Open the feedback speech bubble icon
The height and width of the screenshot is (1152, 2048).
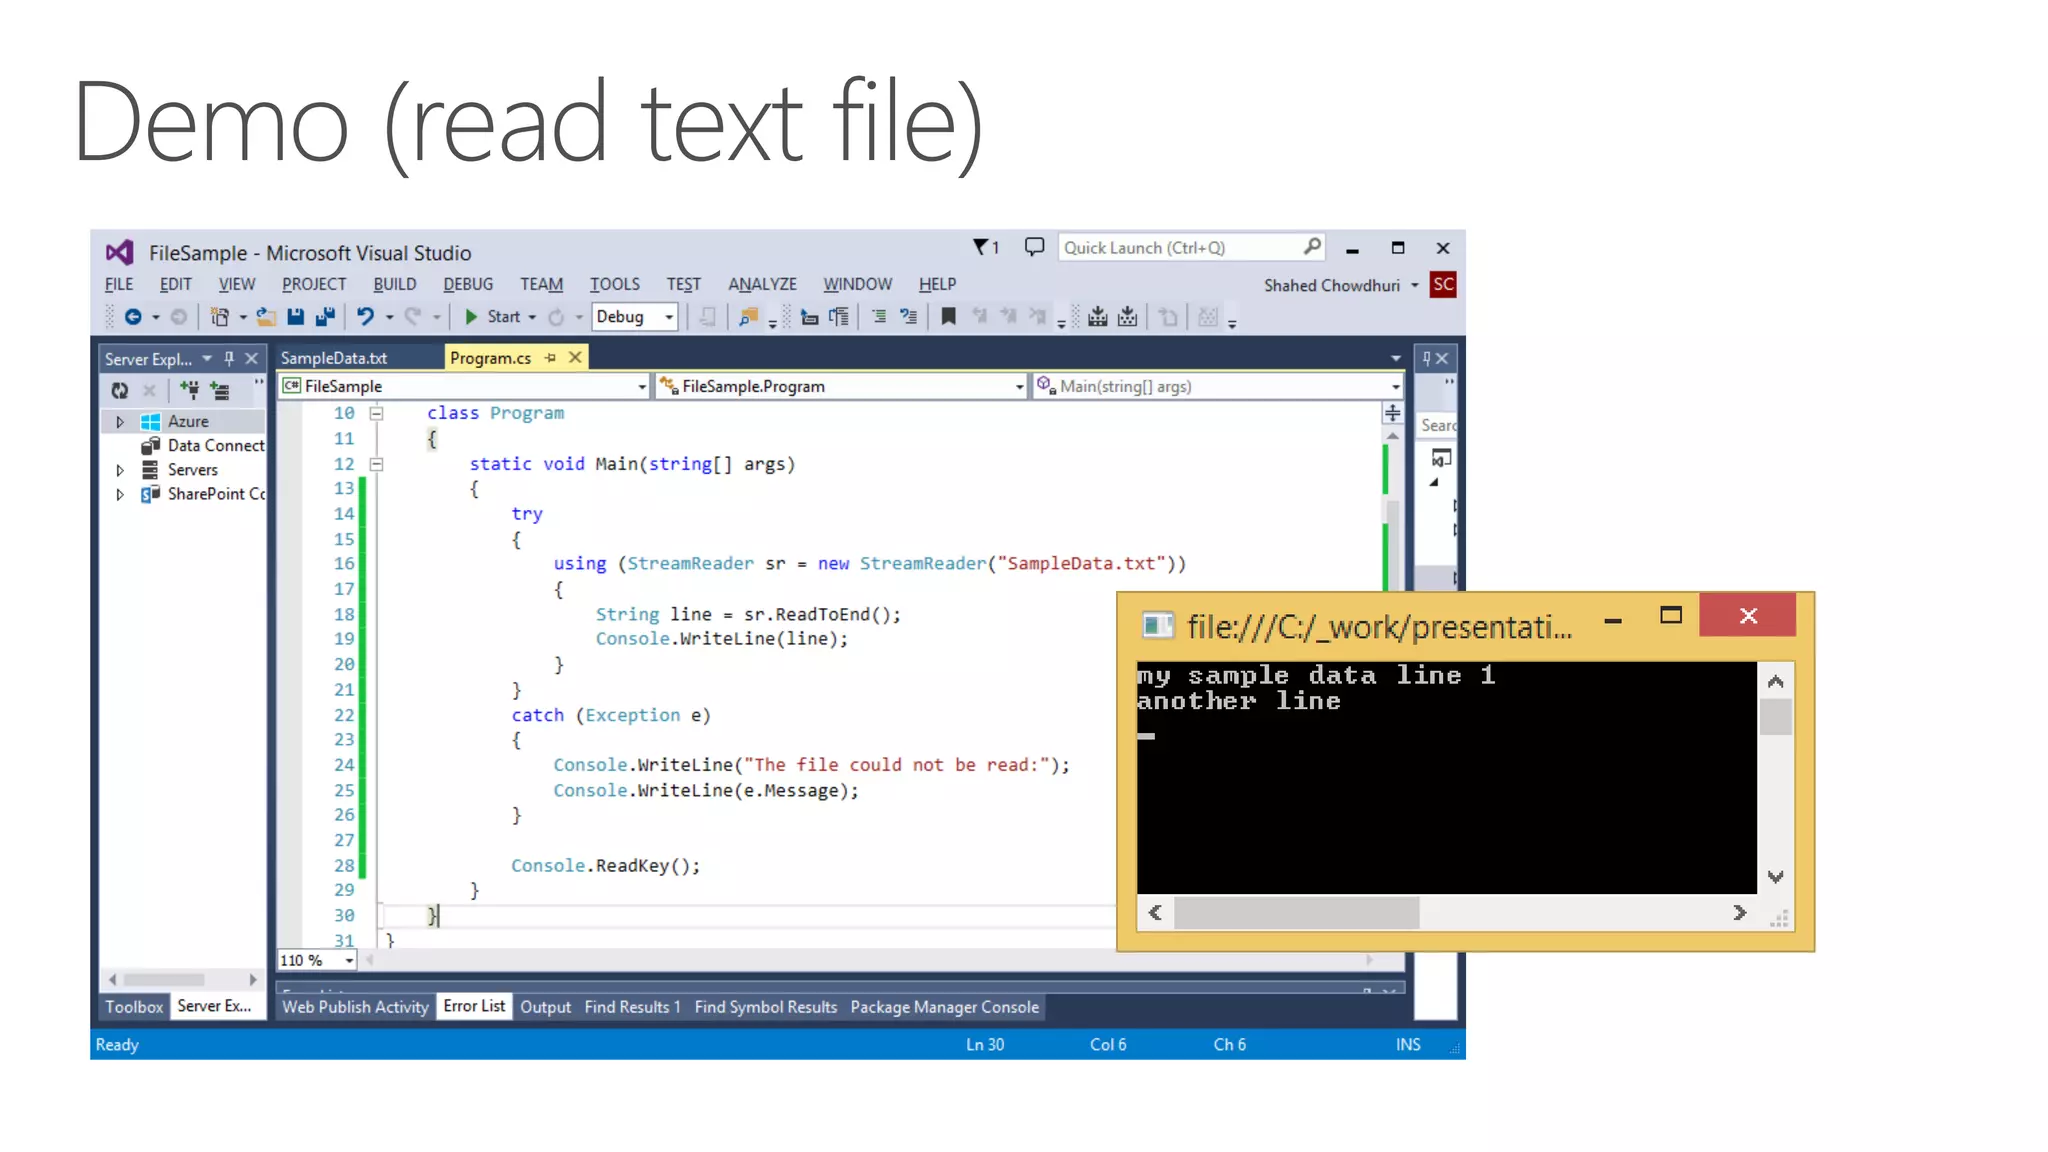[x=1034, y=247]
